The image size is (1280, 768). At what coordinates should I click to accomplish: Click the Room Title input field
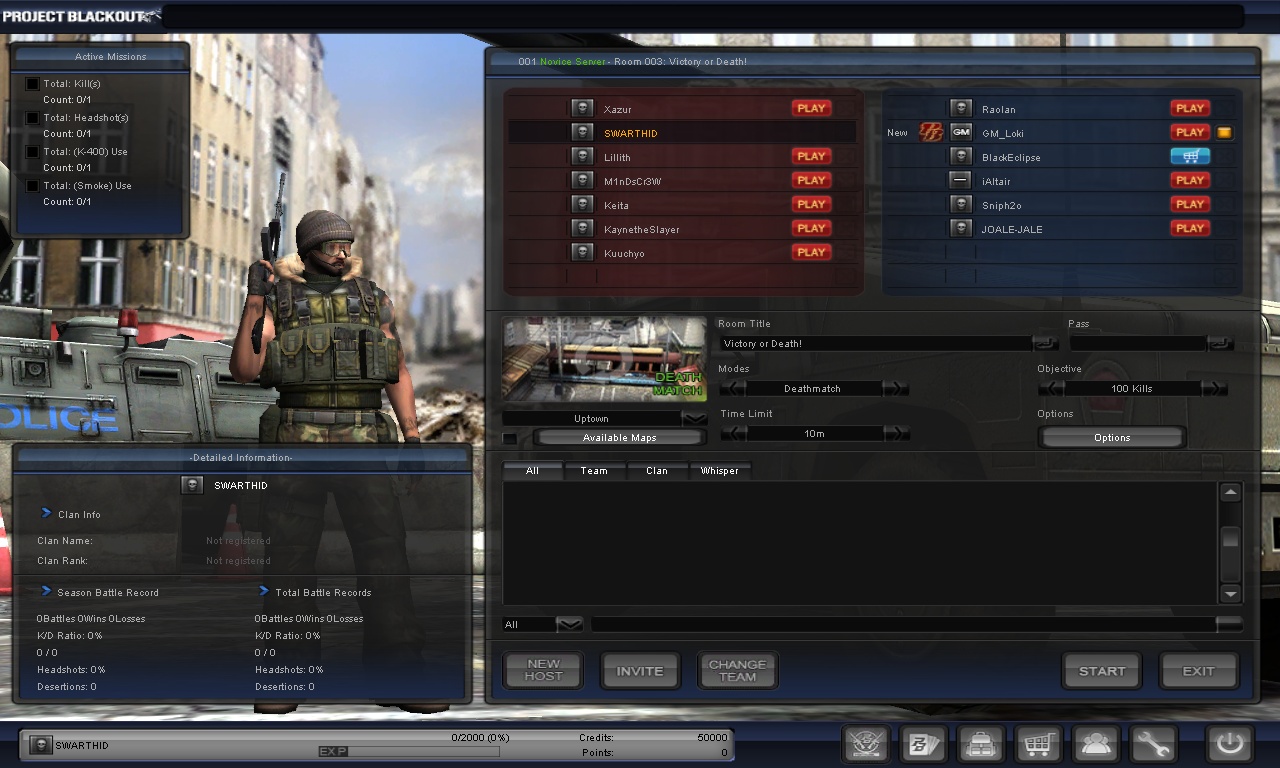click(876, 343)
